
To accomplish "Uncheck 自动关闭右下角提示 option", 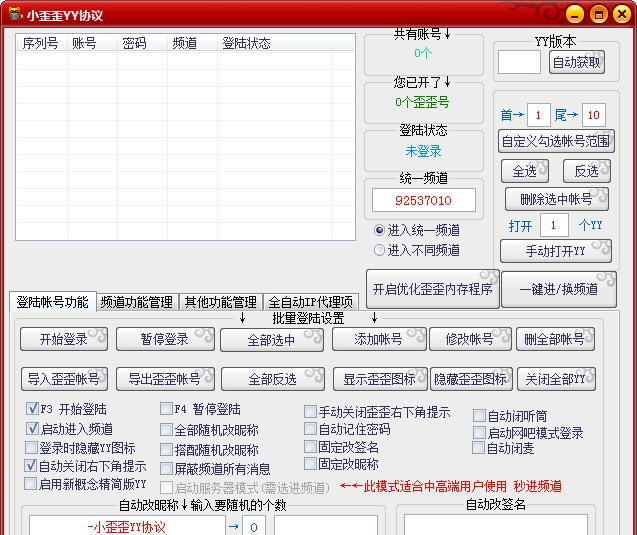I will pyautogui.click(x=31, y=466).
